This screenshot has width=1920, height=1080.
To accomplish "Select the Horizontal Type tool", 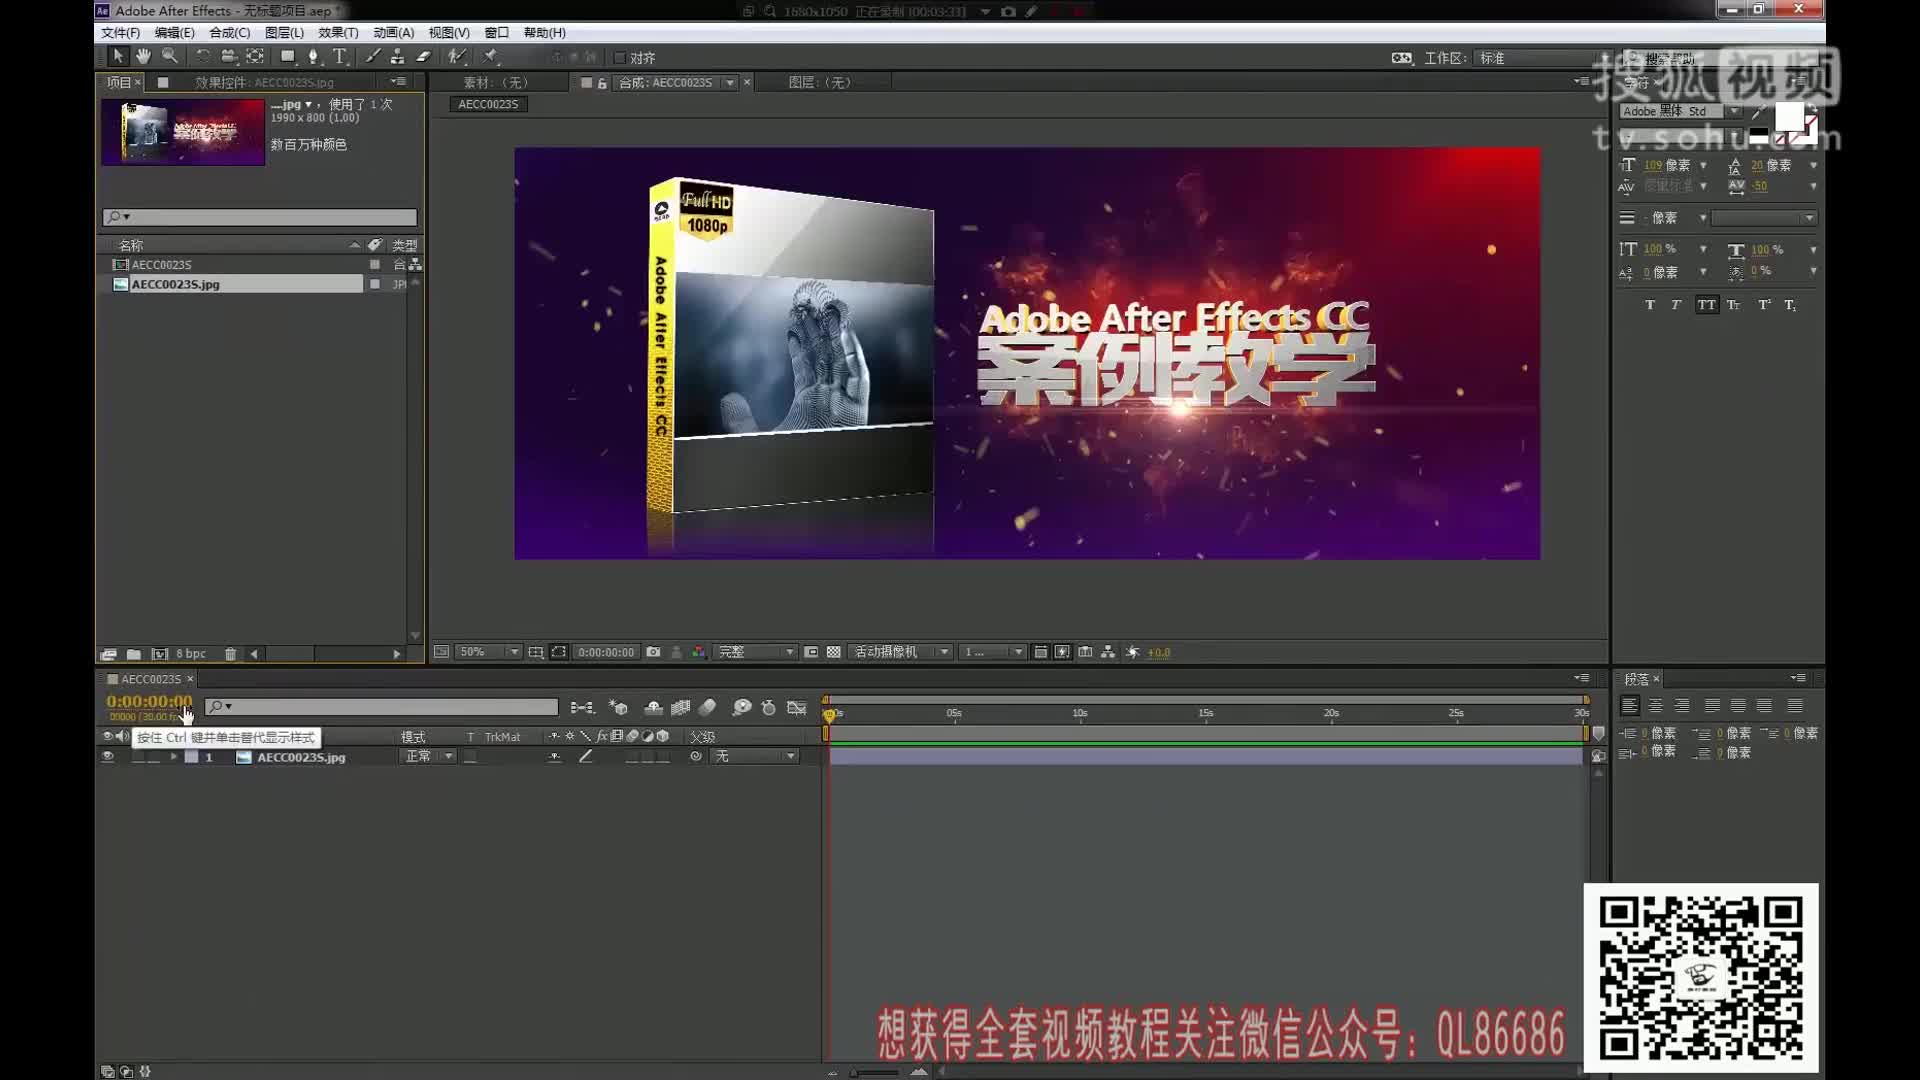I will pyautogui.click(x=340, y=57).
